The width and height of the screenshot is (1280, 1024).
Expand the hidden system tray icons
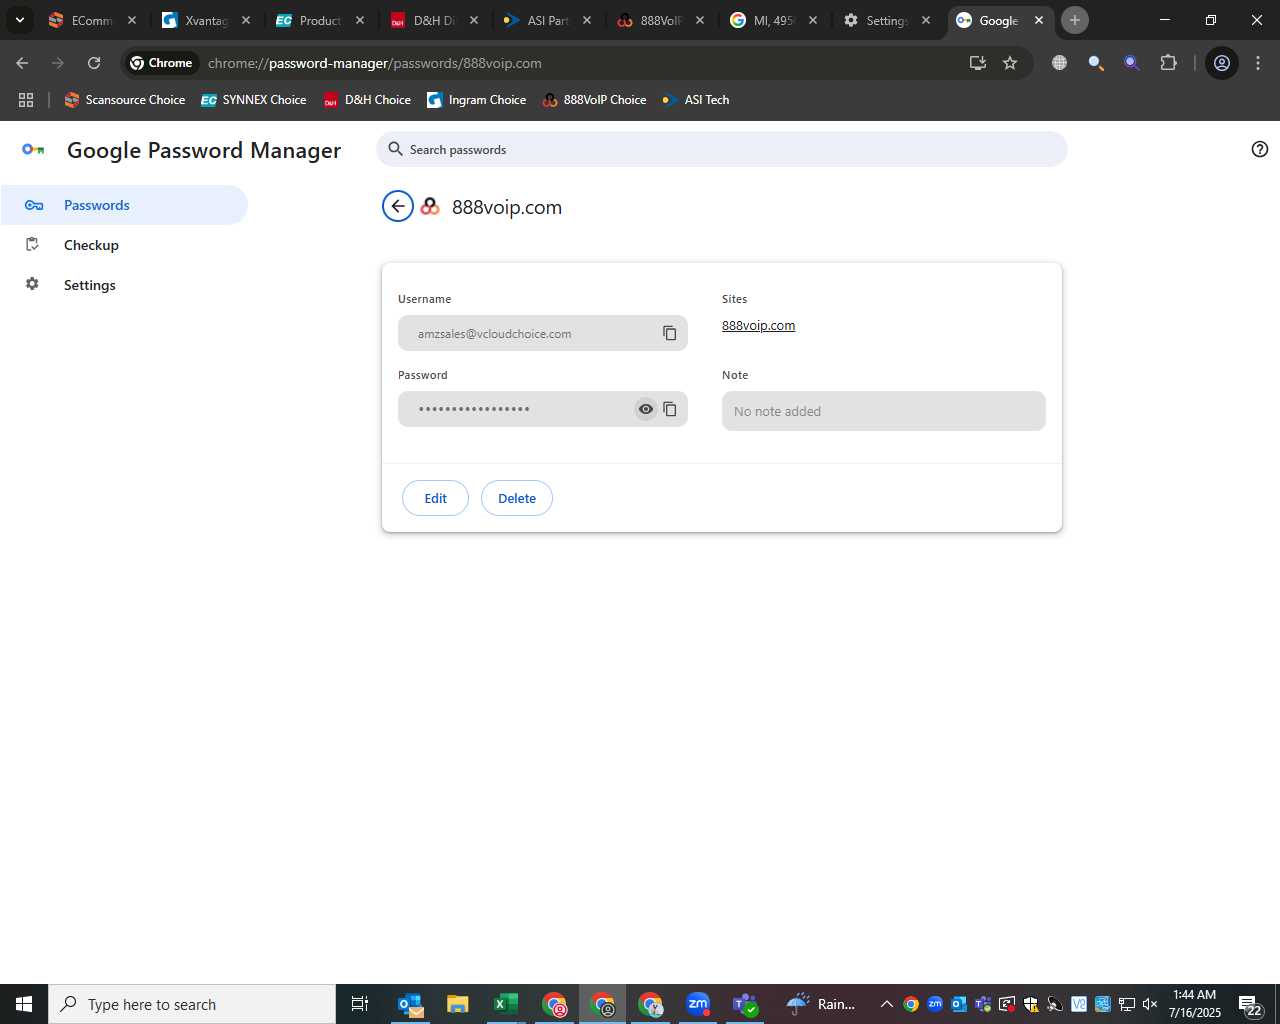(886, 1004)
